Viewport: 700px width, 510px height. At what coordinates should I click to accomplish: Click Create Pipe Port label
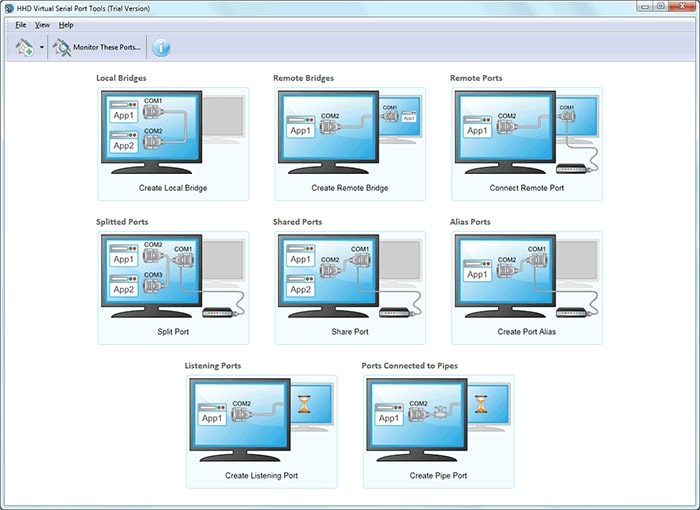tap(438, 476)
